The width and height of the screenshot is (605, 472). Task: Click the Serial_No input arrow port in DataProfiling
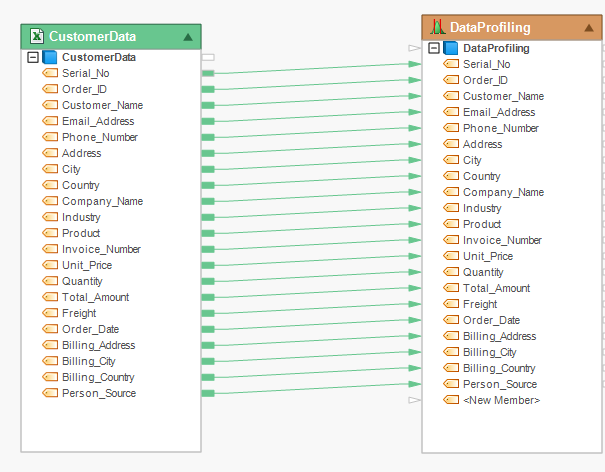(415, 64)
